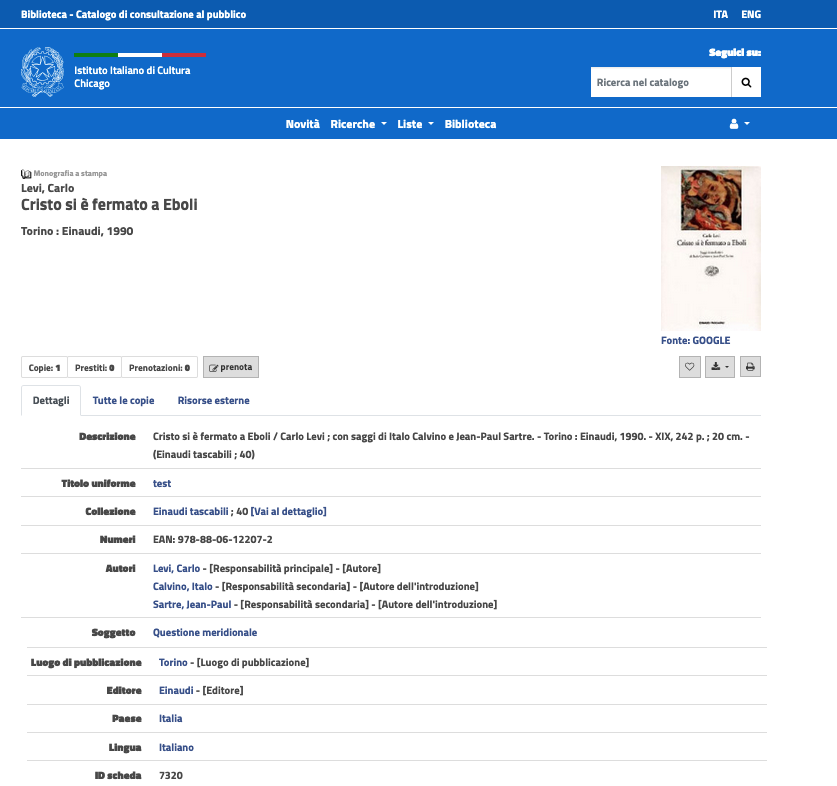Go to the Biblioteca menu item

470,124
